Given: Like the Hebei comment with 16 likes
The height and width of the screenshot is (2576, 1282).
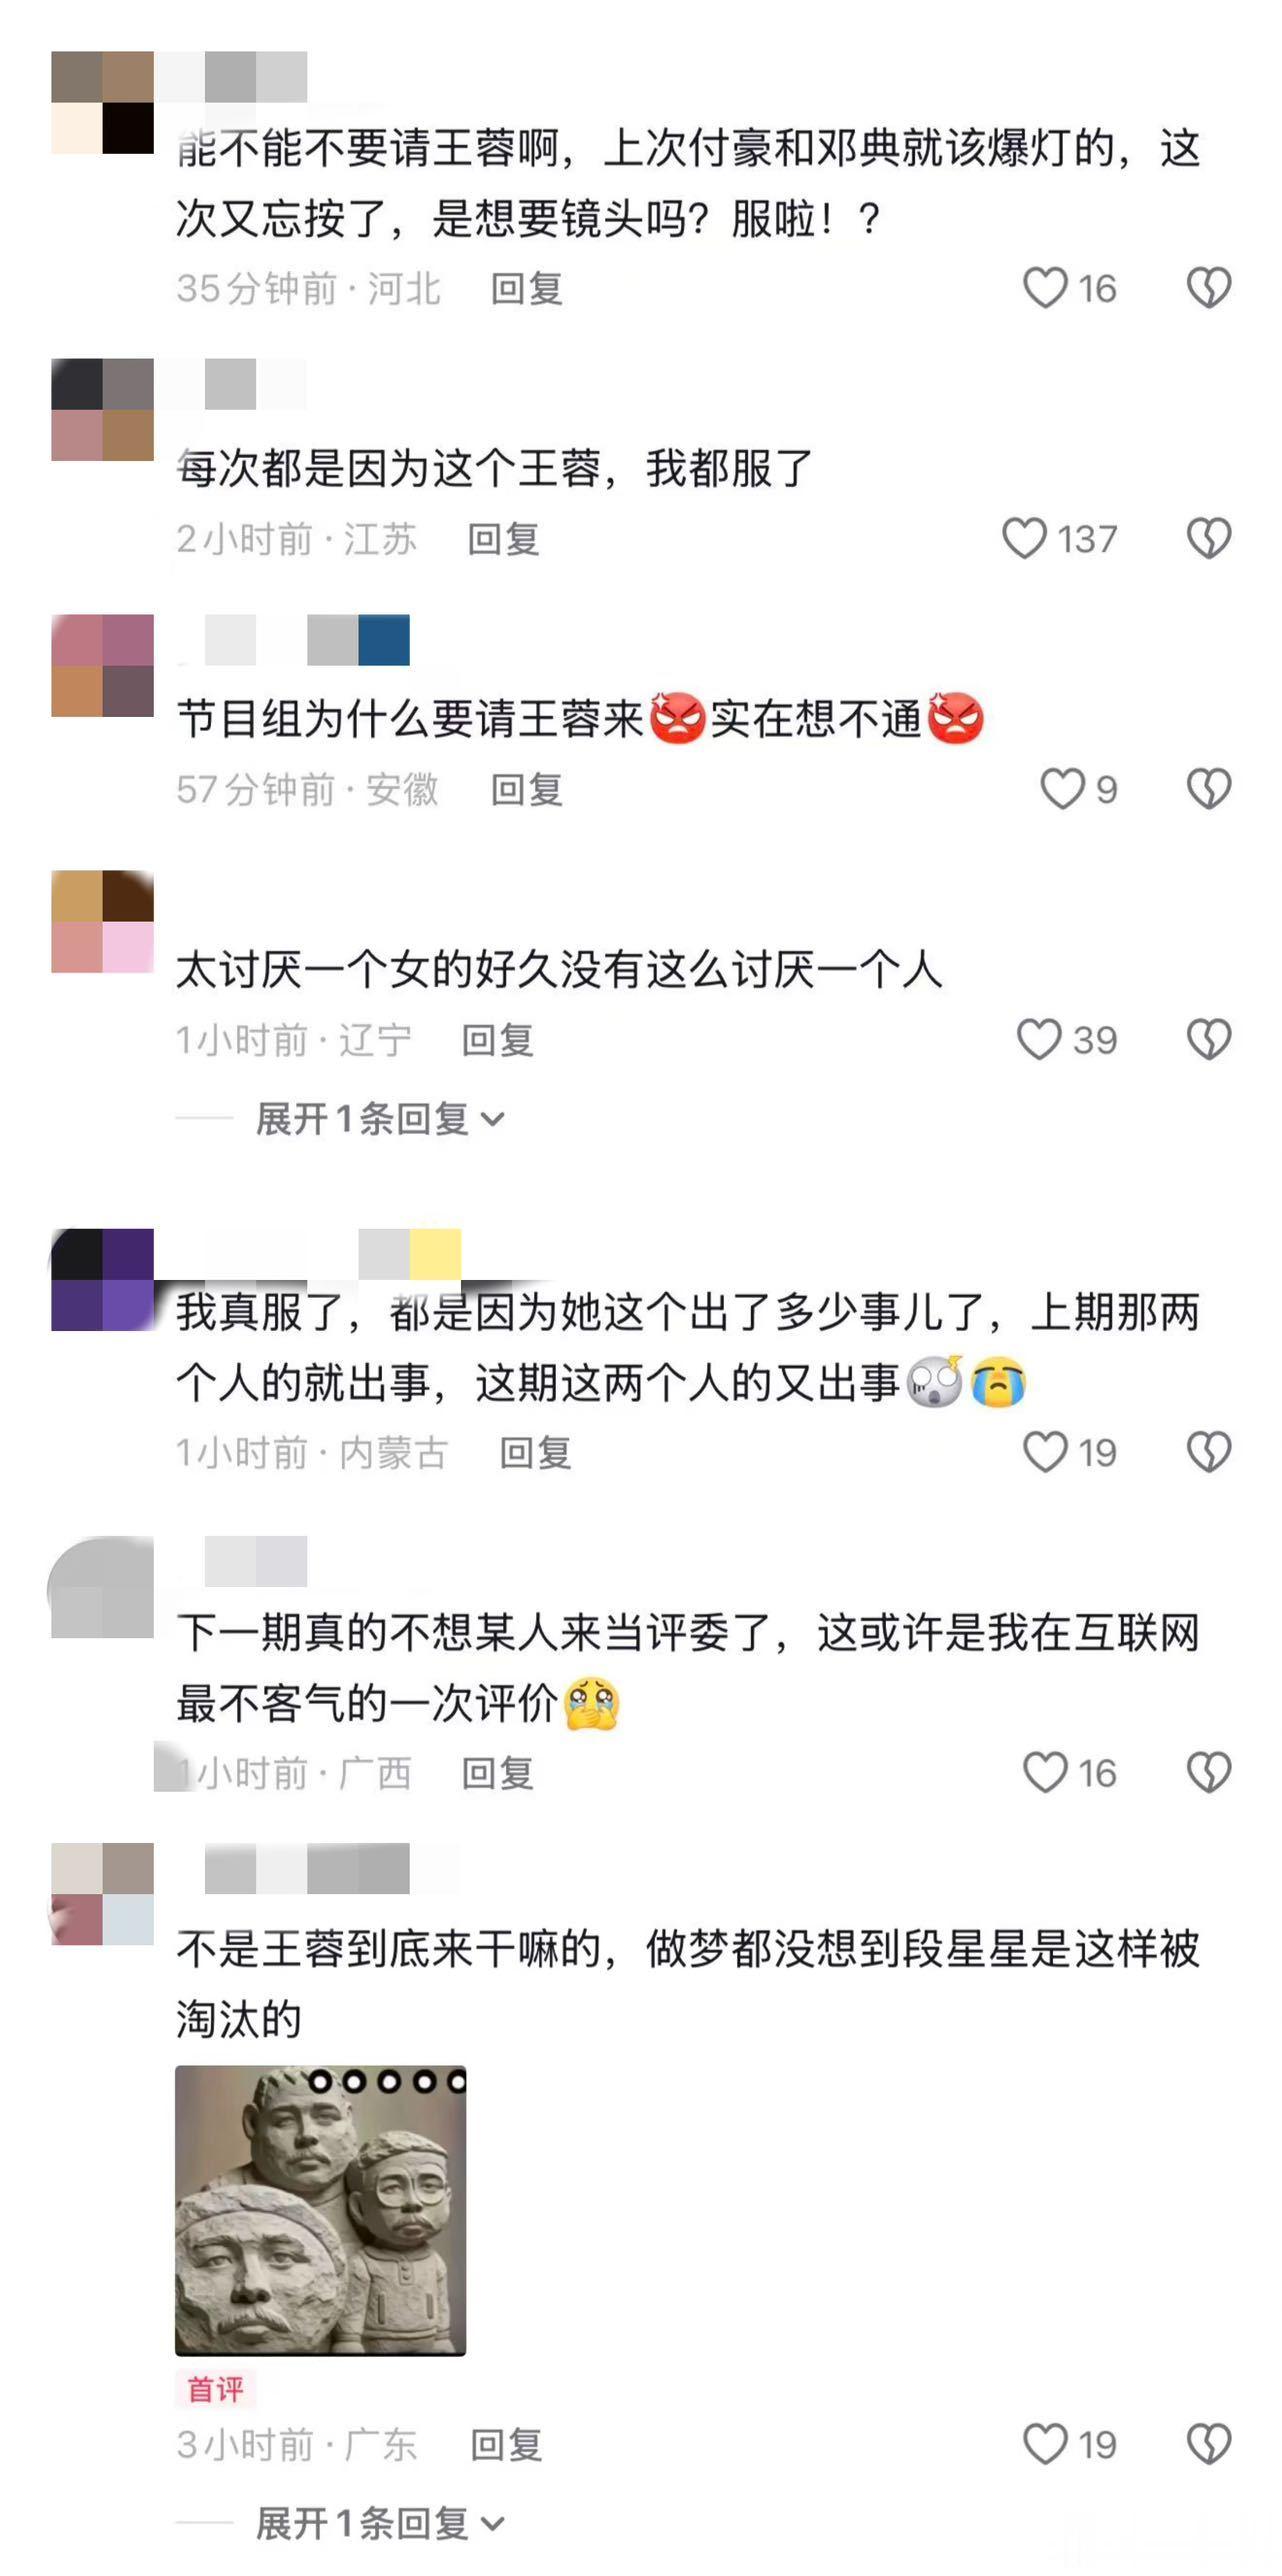Looking at the screenshot, I should (1045, 289).
